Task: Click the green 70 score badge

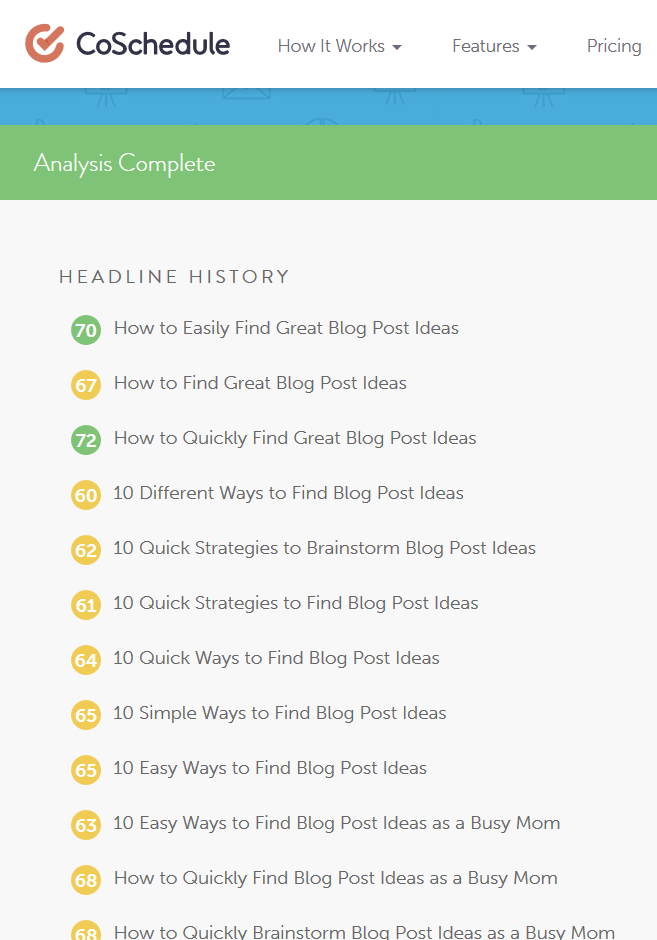Action: pos(86,330)
